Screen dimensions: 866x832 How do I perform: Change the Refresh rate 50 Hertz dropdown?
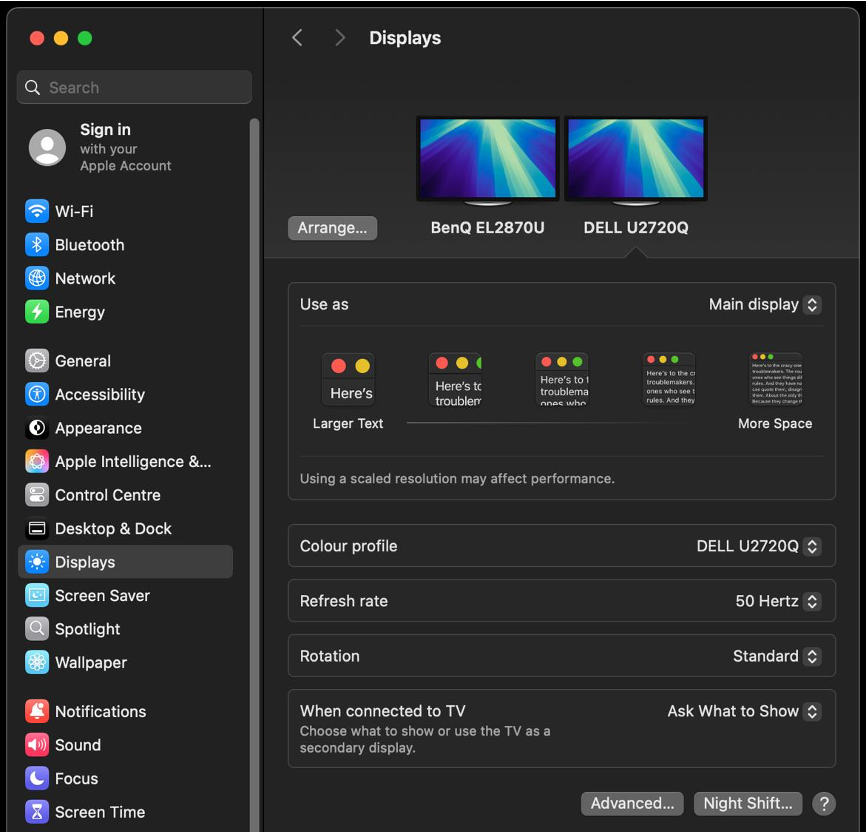coord(777,601)
